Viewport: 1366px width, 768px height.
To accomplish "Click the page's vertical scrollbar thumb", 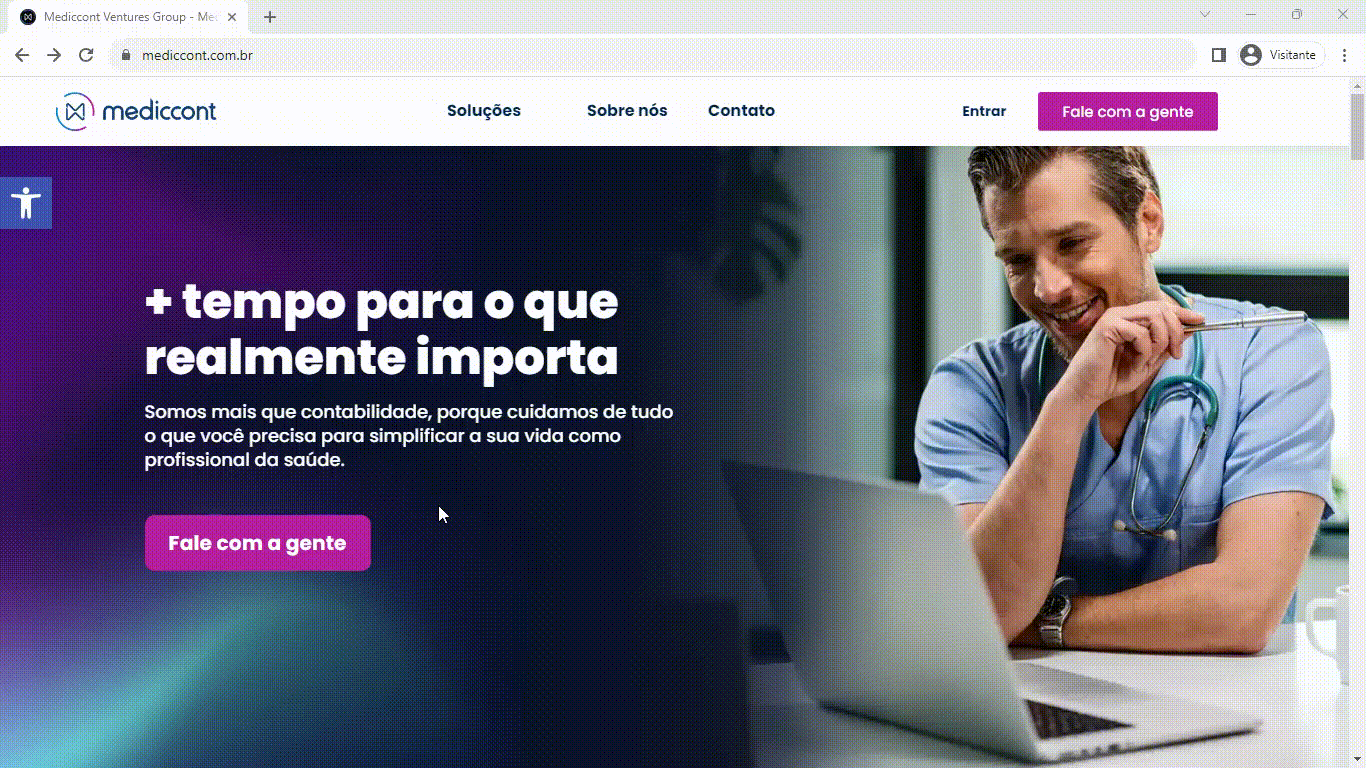I will click(1357, 127).
